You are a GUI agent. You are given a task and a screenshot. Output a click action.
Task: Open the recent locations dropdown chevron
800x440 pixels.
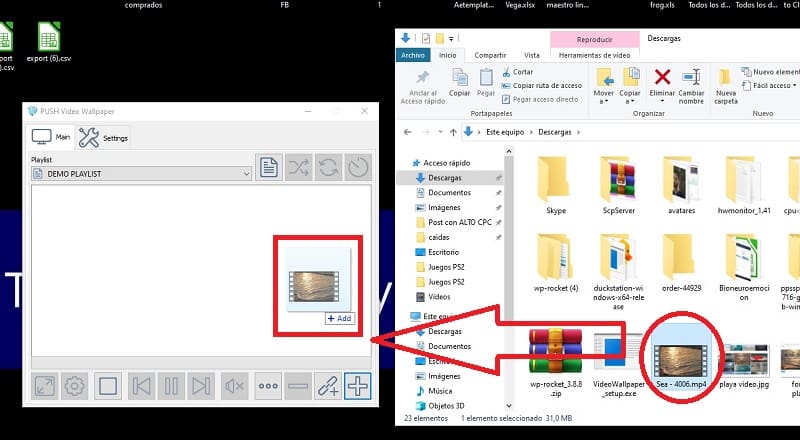tap(441, 132)
